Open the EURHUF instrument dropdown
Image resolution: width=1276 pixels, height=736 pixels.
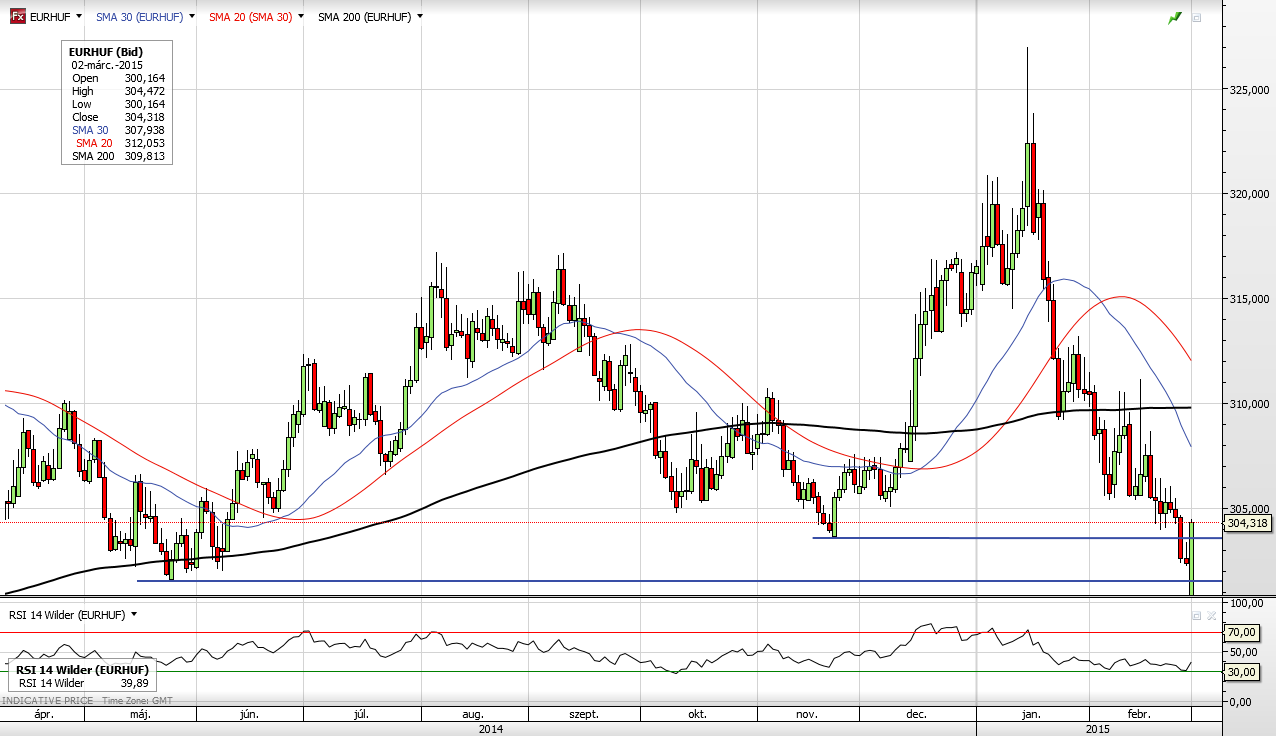point(79,17)
